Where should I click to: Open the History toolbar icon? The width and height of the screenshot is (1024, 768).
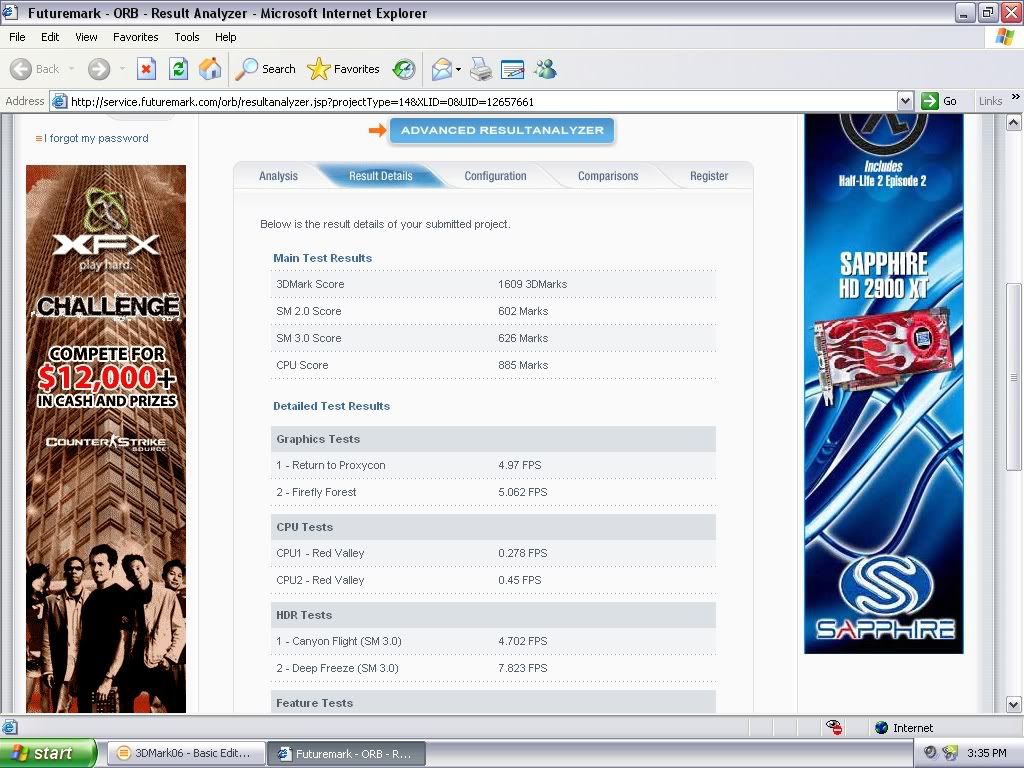[x=404, y=69]
